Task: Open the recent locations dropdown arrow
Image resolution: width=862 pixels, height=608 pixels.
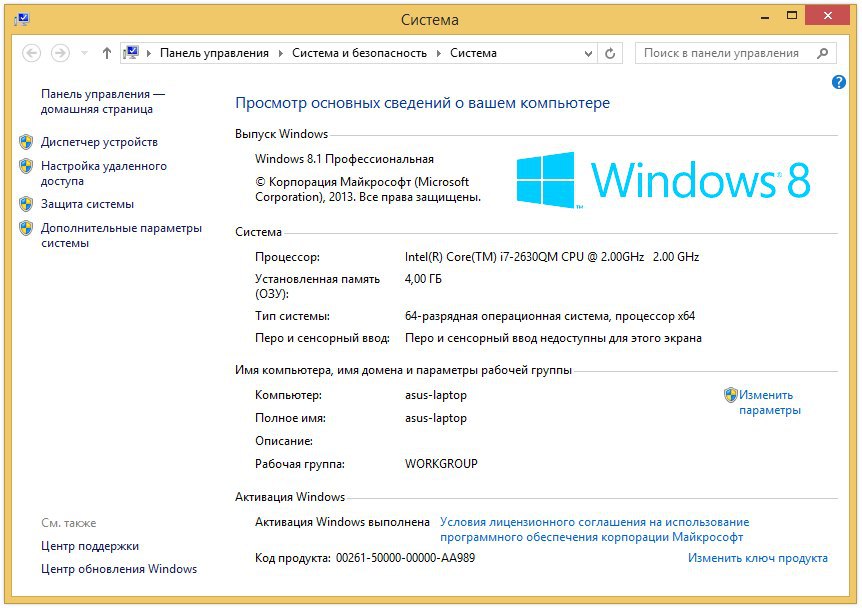Action: pos(84,53)
